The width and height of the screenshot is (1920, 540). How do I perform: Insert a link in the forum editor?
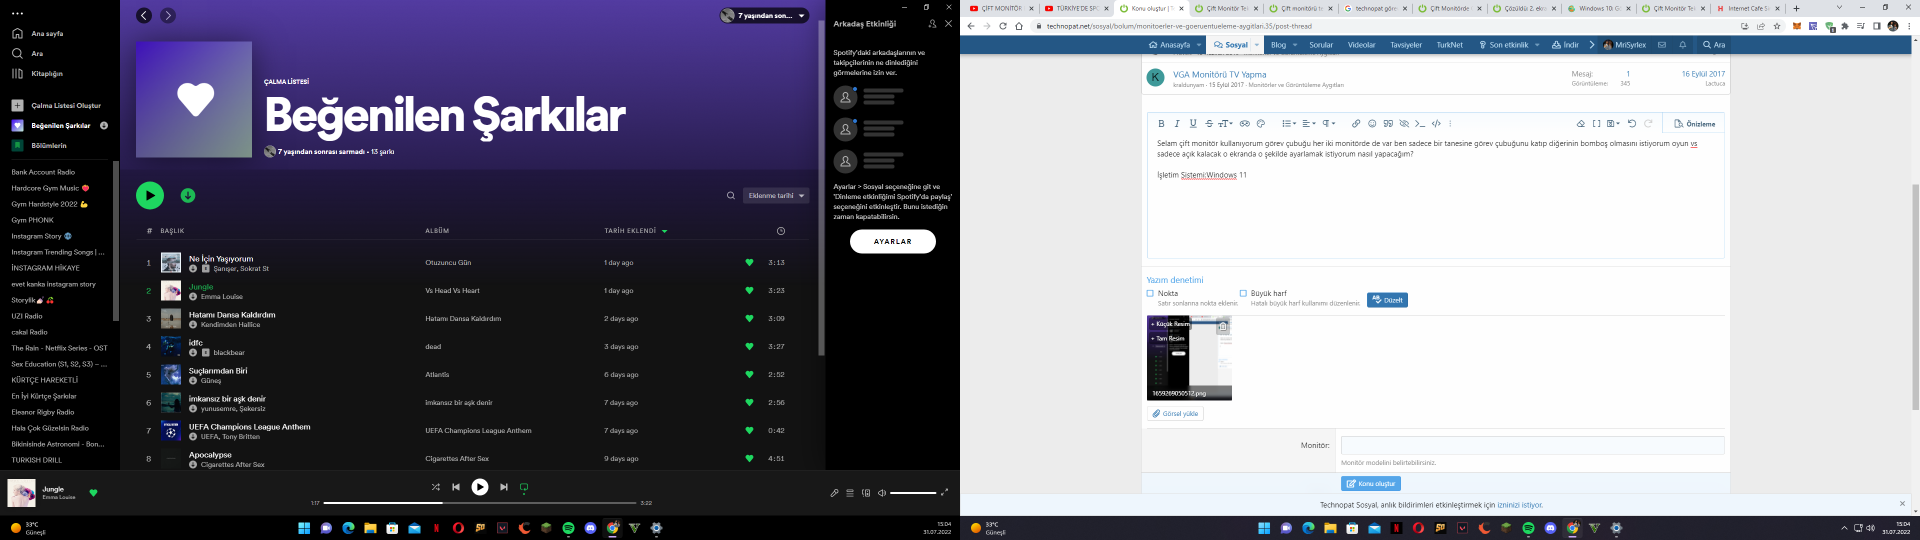coord(1356,124)
